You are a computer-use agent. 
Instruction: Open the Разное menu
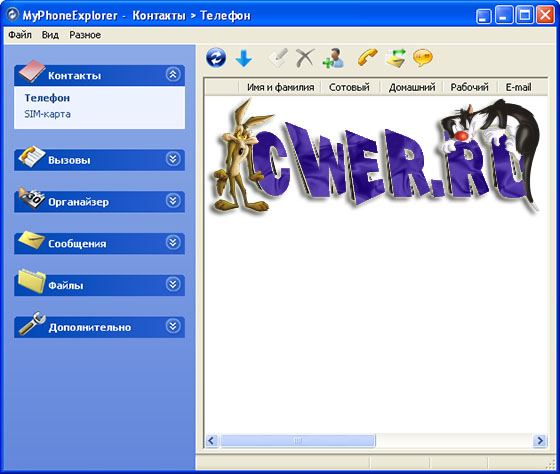pyautogui.click(x=85, y=35)
